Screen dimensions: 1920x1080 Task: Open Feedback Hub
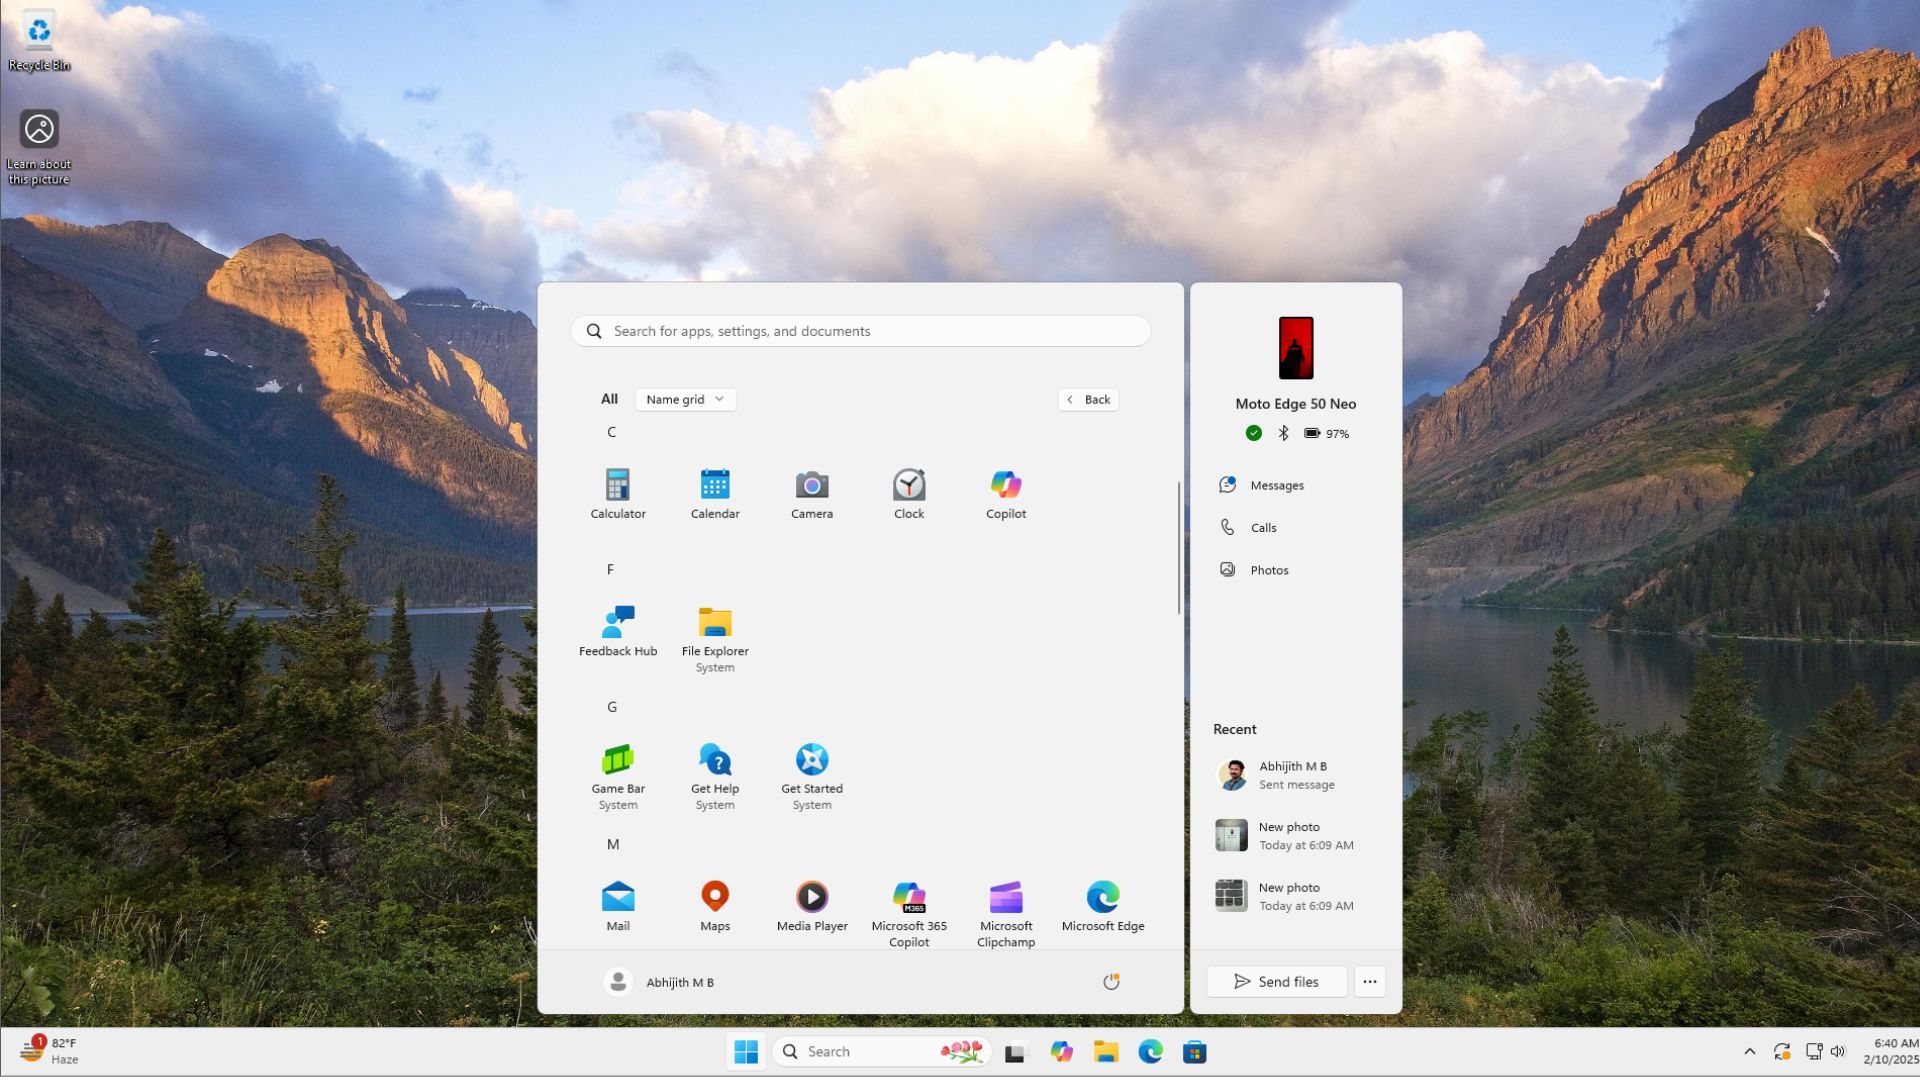pos(617,632)
